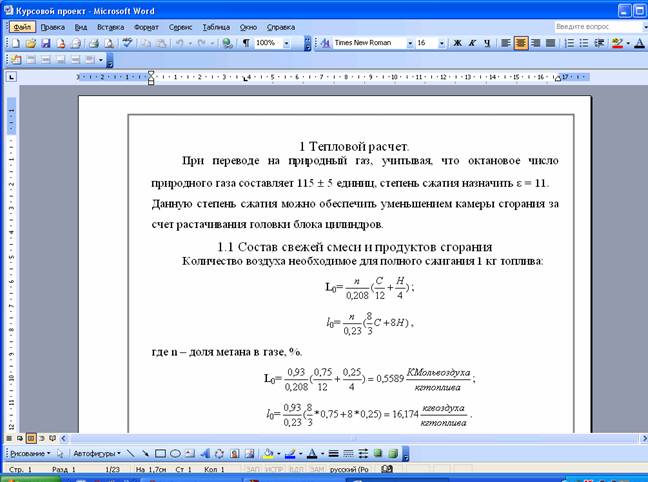648x482 pixels.
Task: Apply shadow style to shape
Action: pyautogui.click(x=378, y=453)
